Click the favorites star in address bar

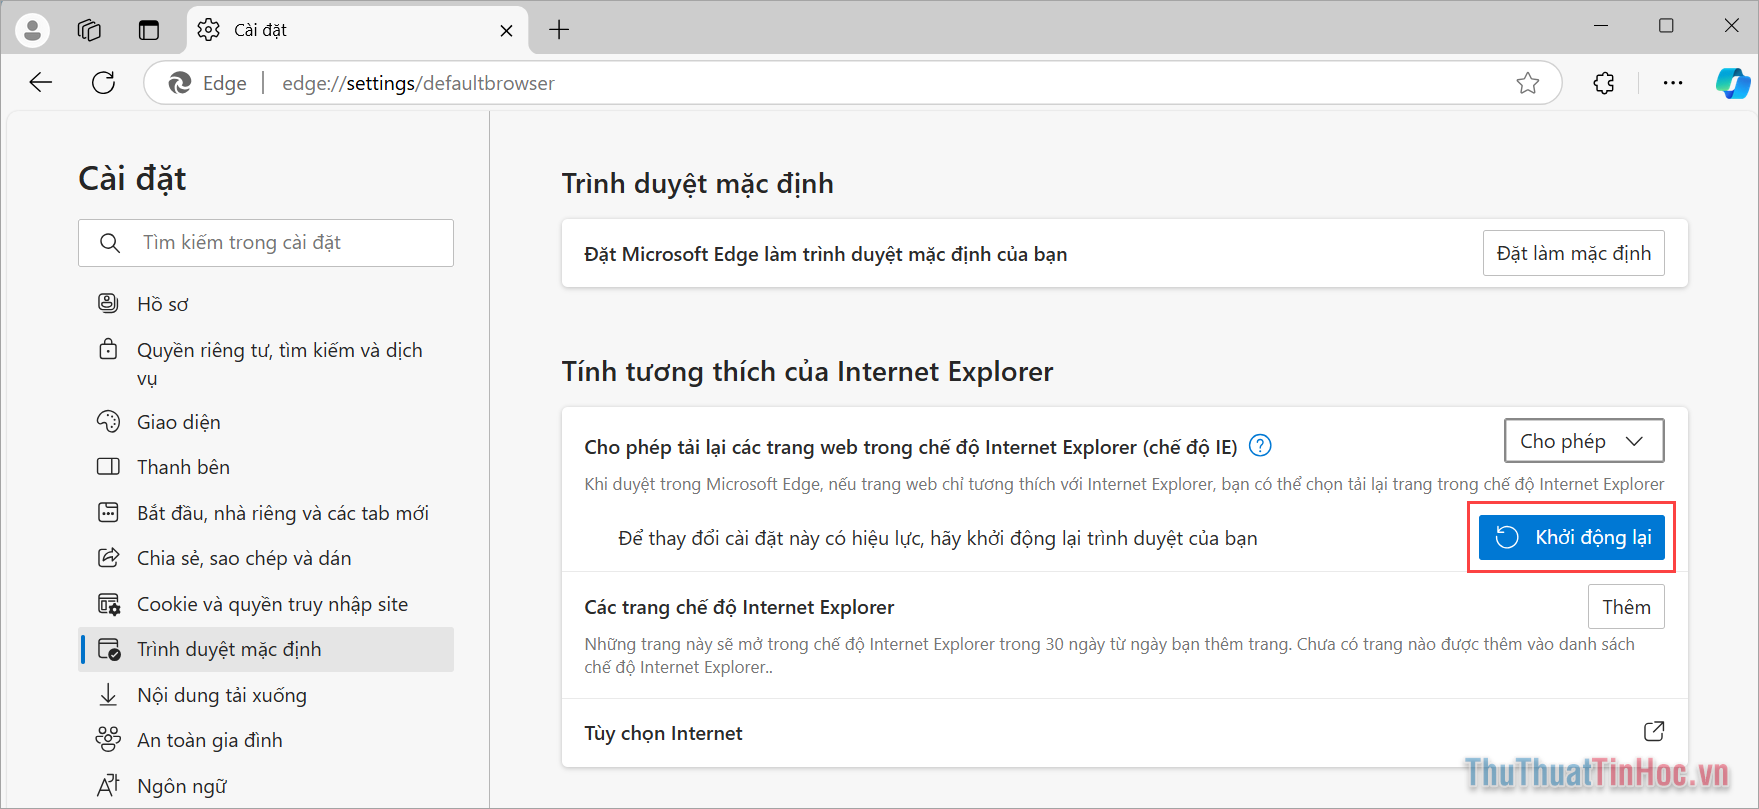point(1527,83)
